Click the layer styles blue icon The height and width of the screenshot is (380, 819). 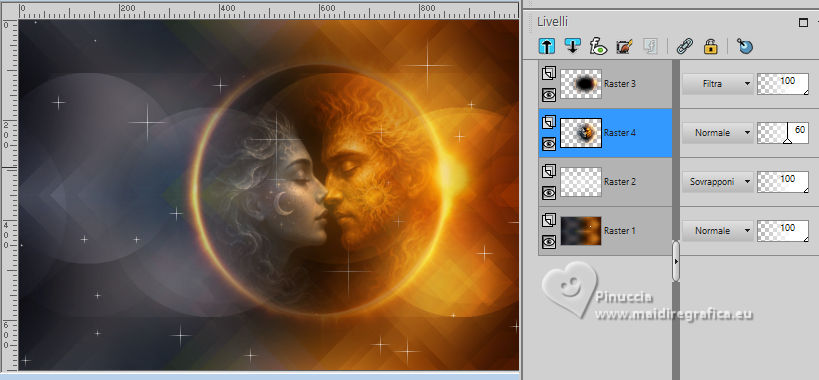click(x=745, y=46)
